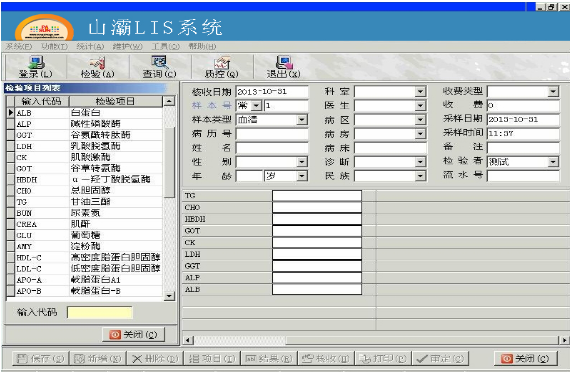
Task: Click the sample number field containing 1
Action: click(x=286, y=105)
